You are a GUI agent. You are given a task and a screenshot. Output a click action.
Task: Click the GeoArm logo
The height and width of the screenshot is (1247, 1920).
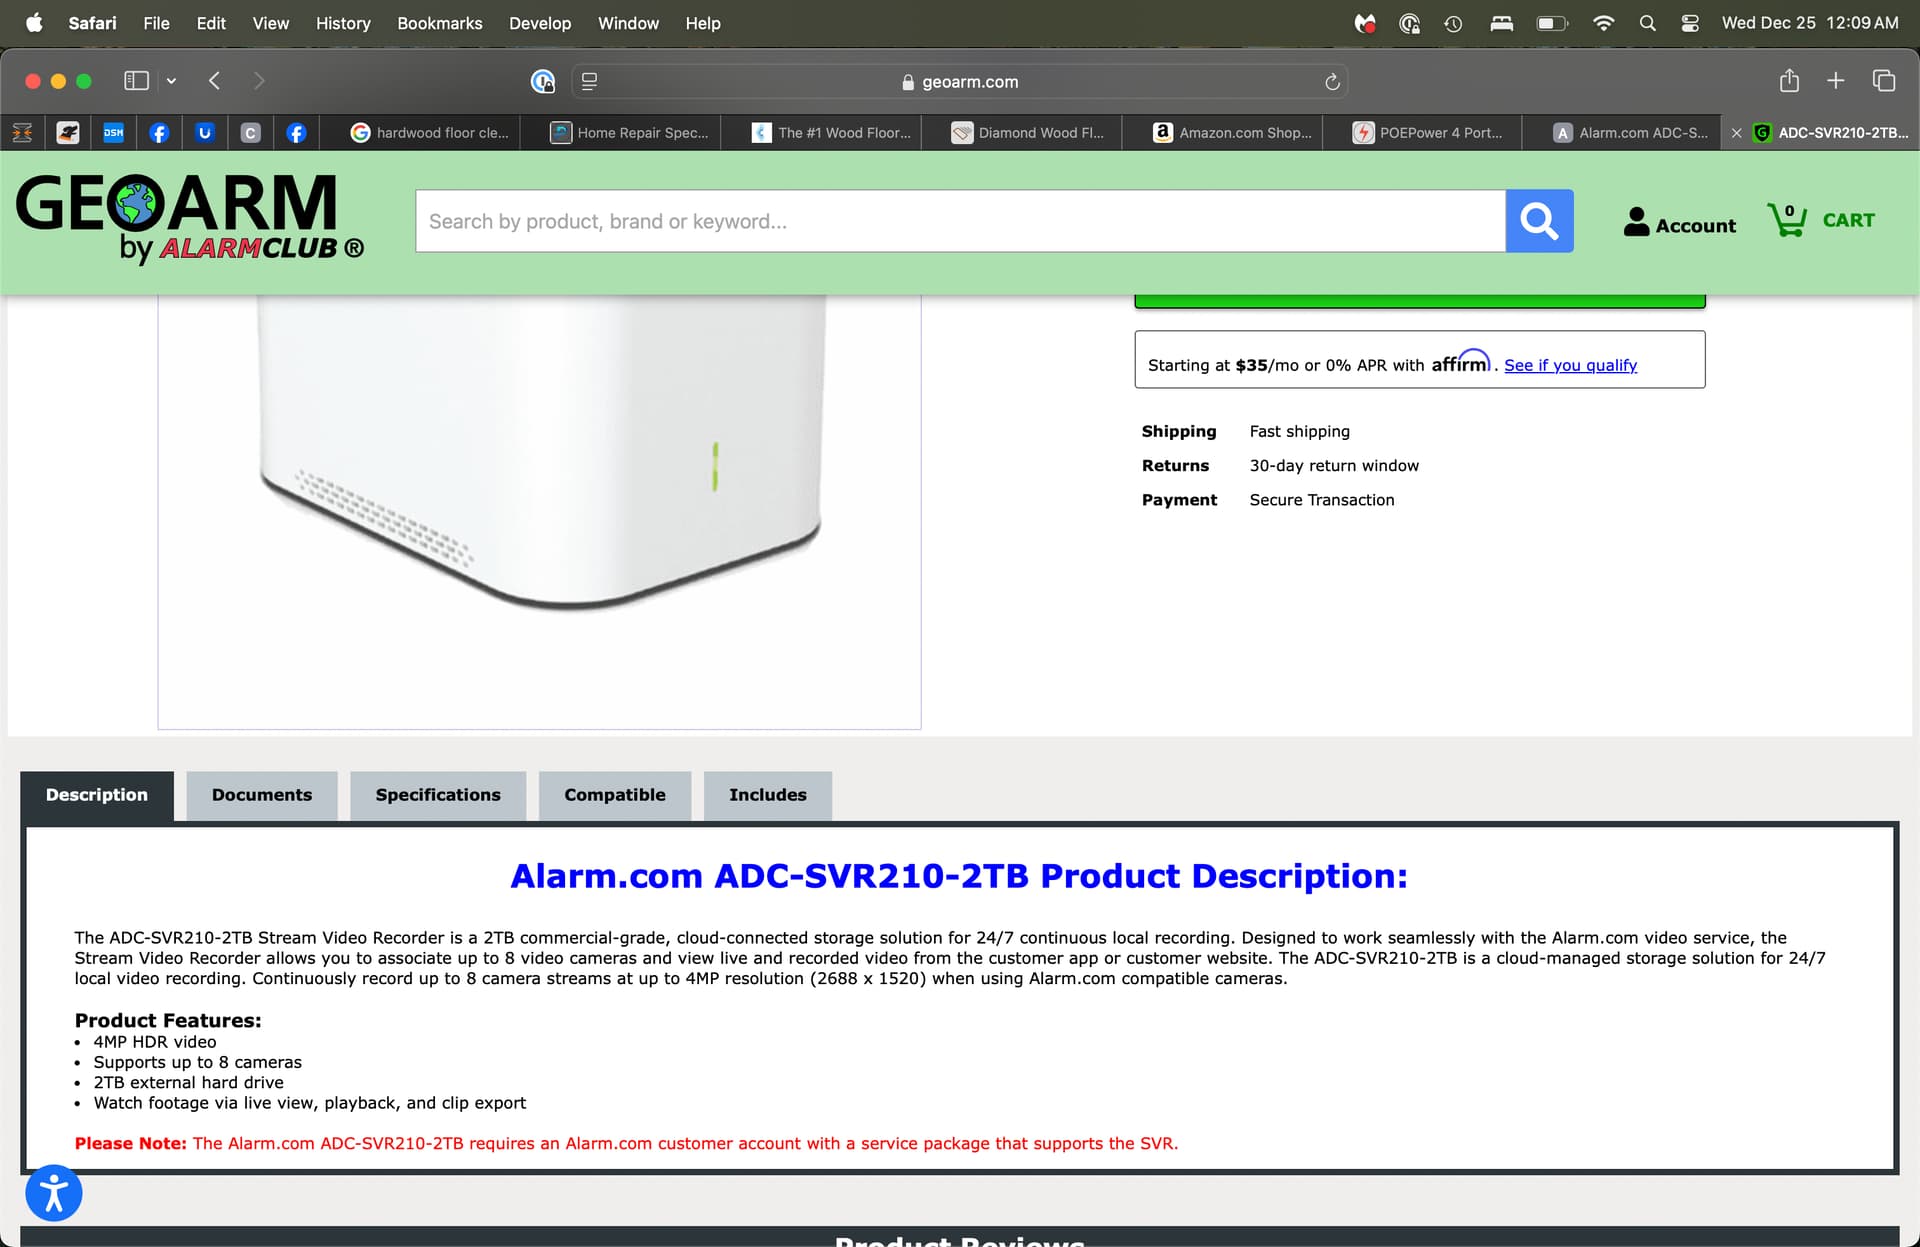click(x=190, y=218)
